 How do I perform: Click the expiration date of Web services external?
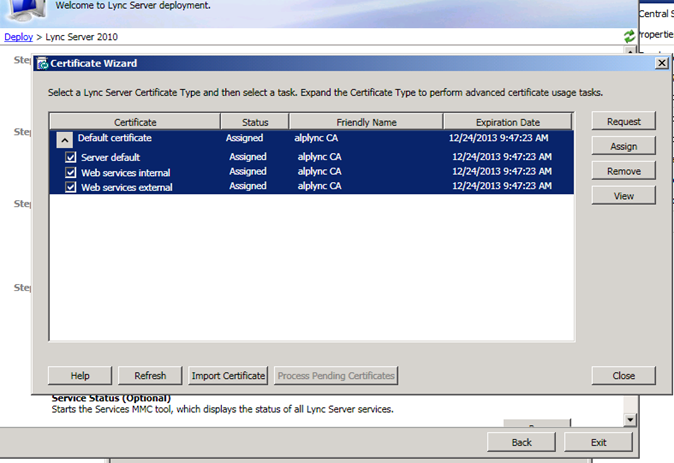[x=502, y=186]
